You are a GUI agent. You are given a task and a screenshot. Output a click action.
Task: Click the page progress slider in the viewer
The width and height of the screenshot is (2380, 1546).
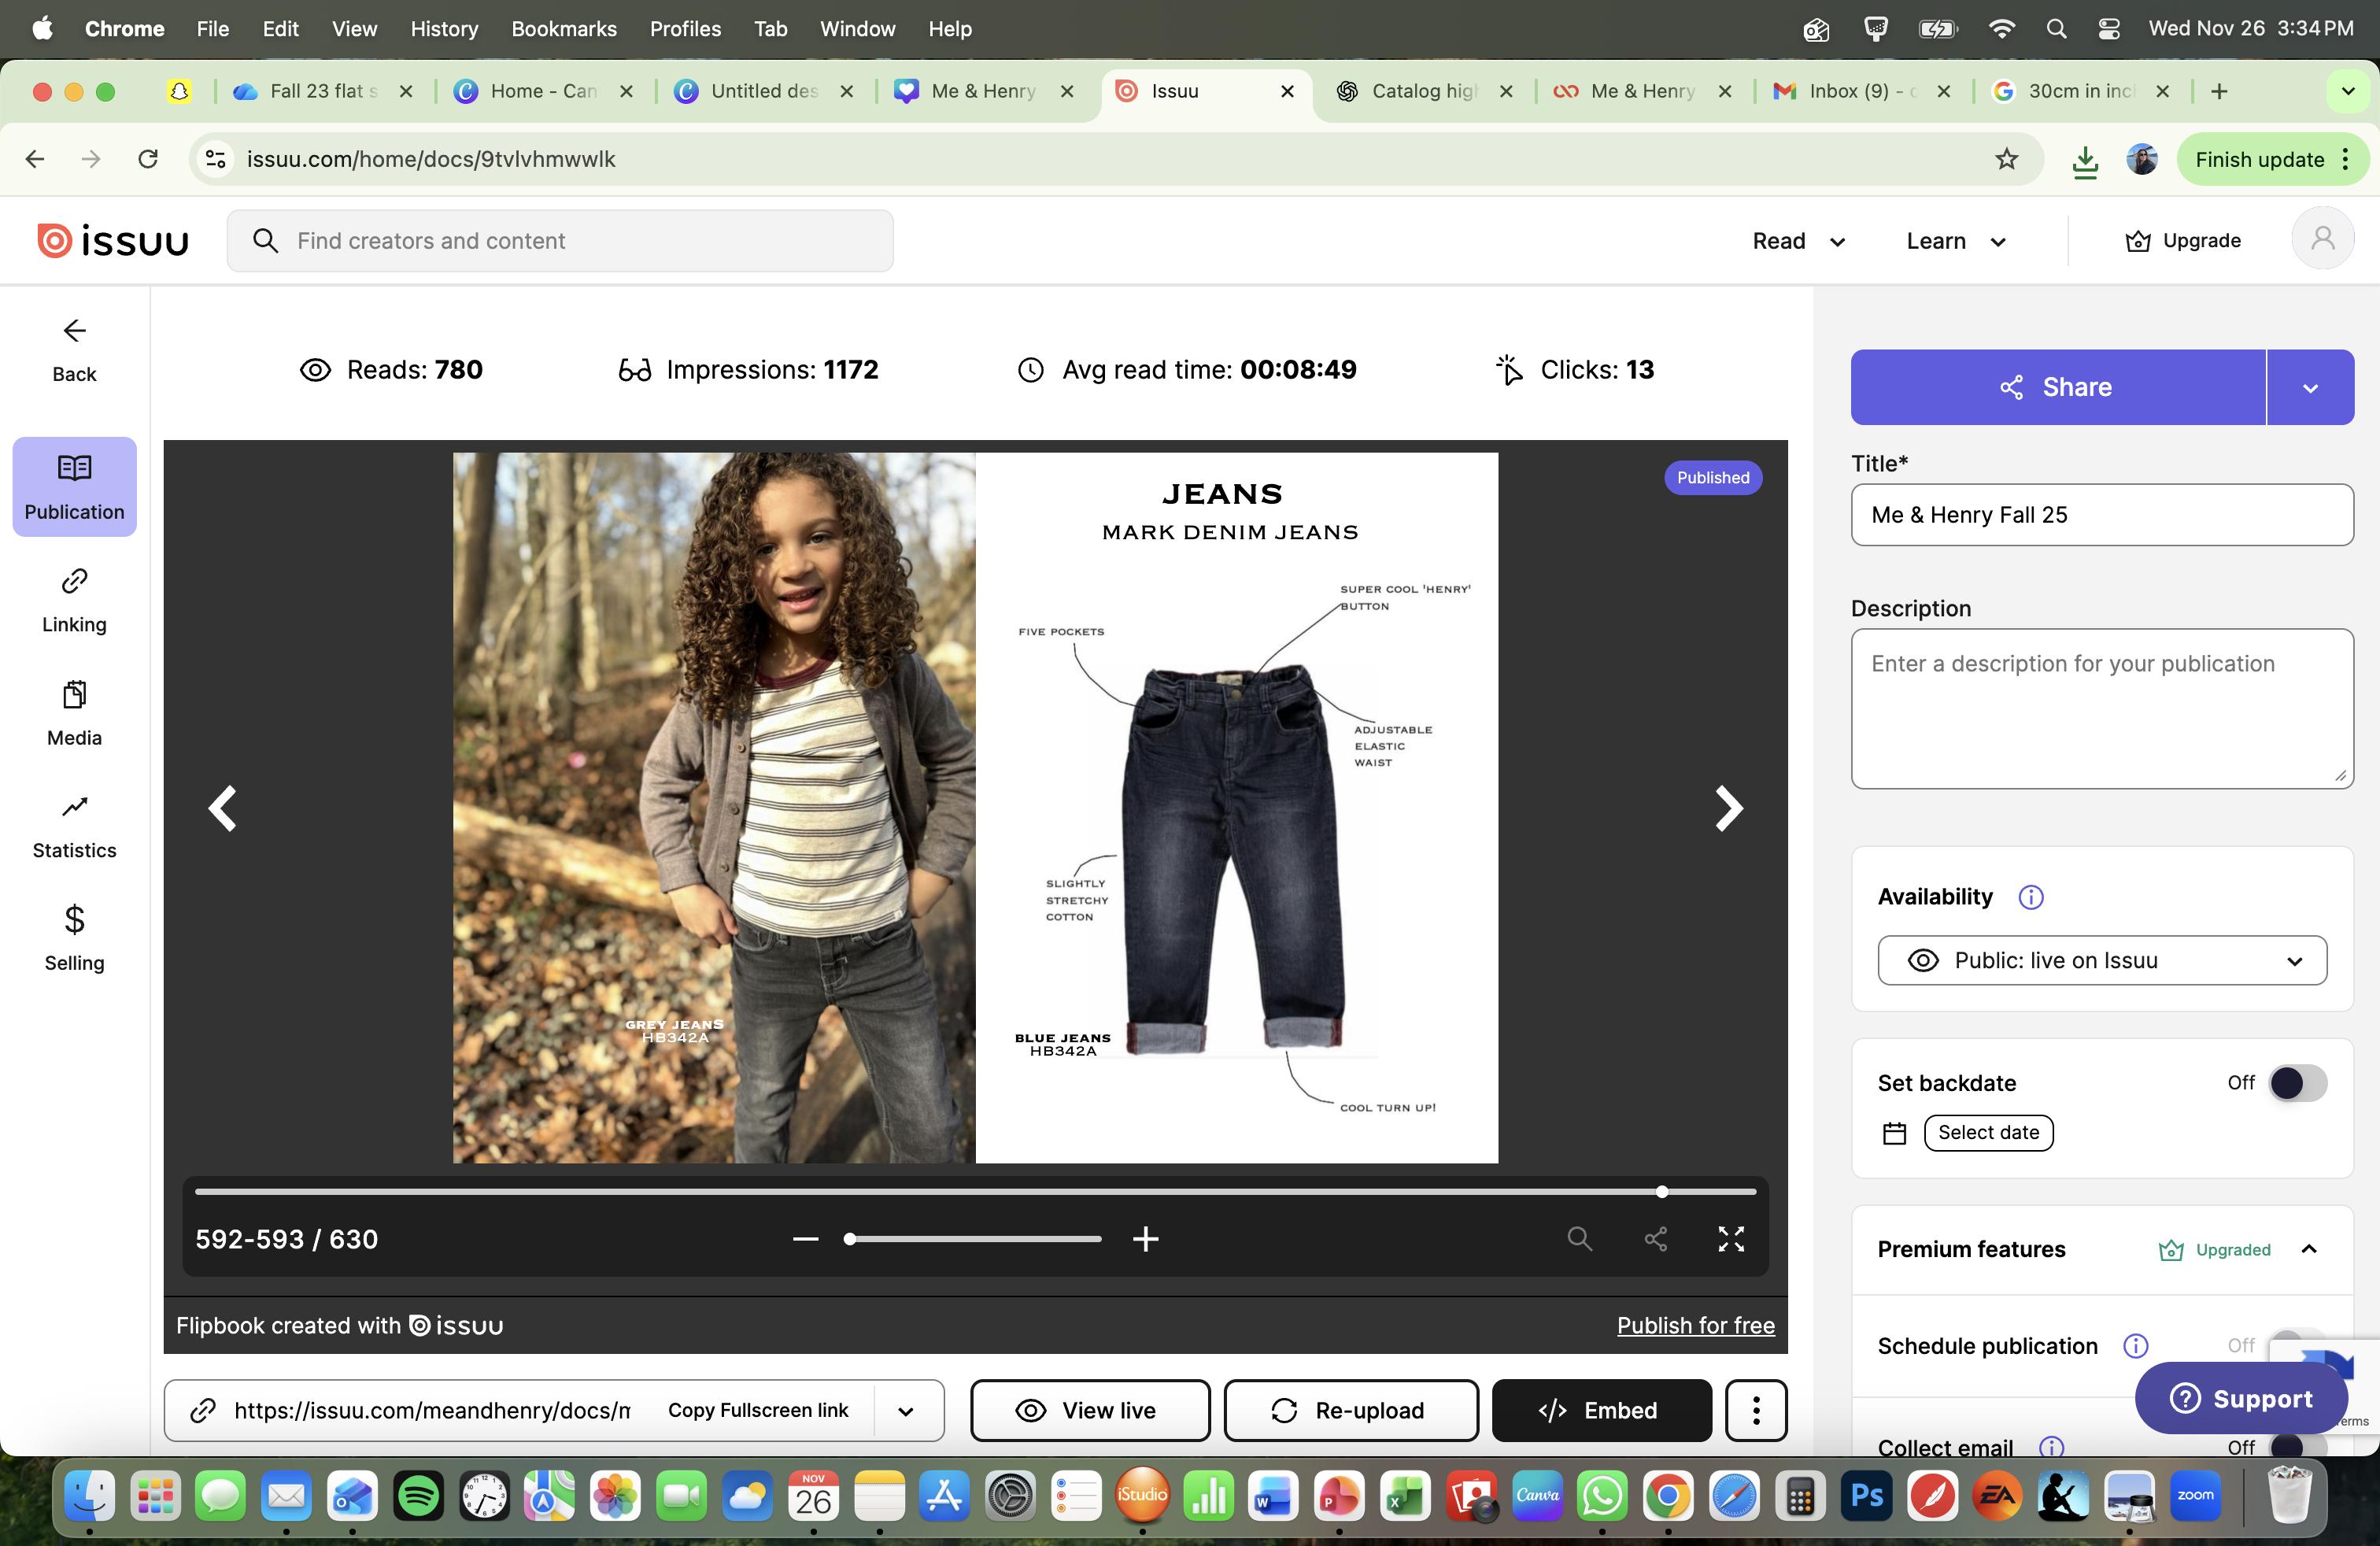[975, 1191]
